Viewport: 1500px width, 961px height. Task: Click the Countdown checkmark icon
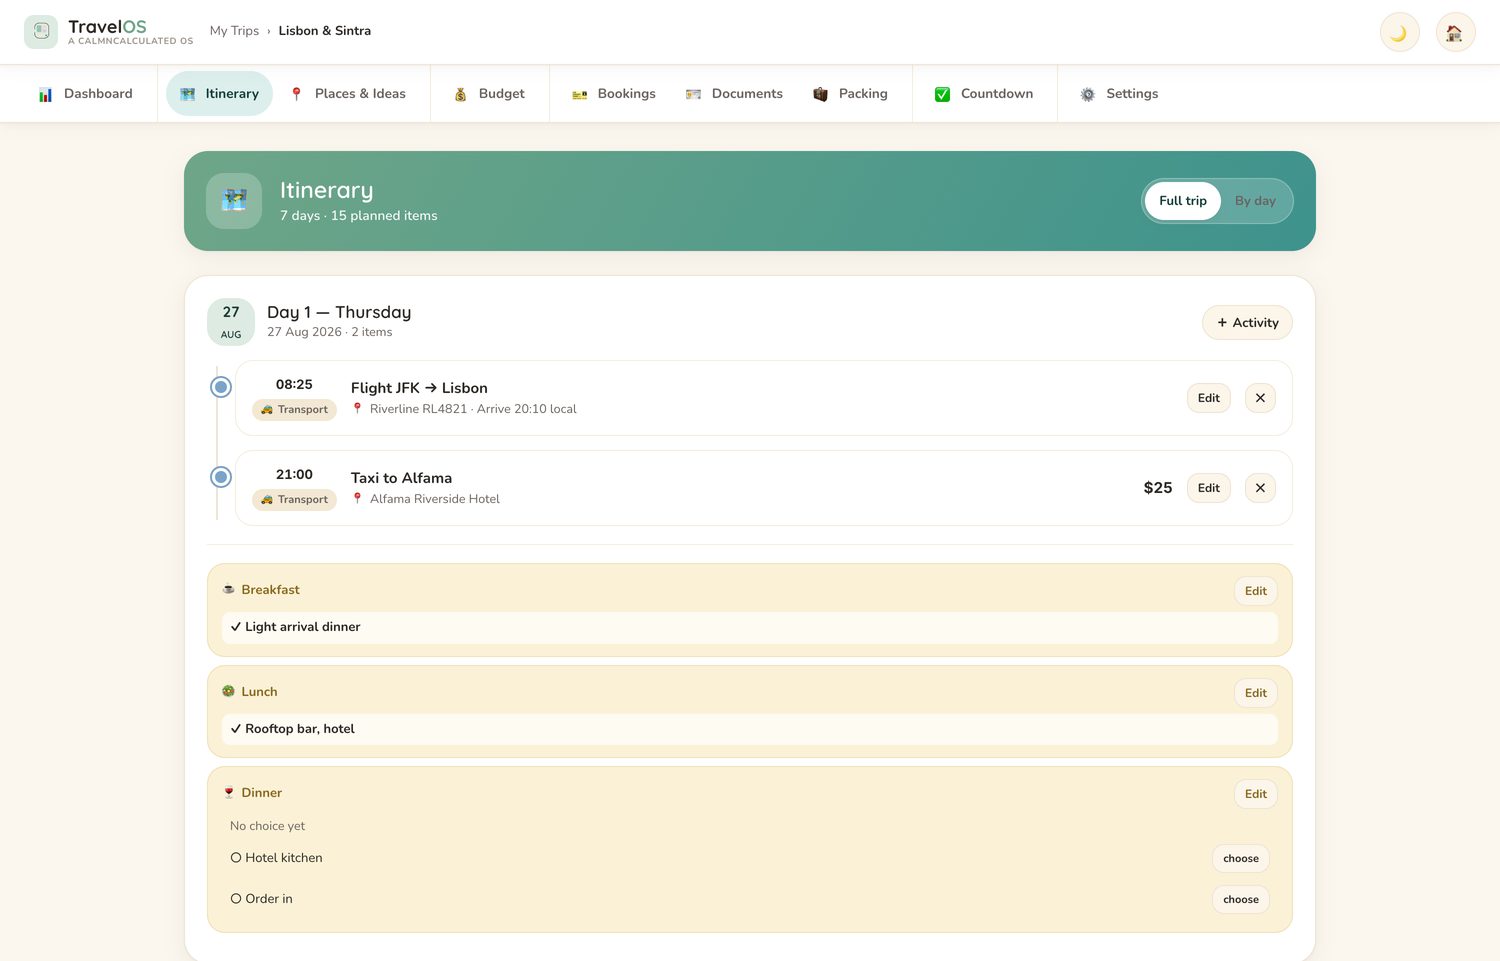pyautogui.click(x=942, y=94)
